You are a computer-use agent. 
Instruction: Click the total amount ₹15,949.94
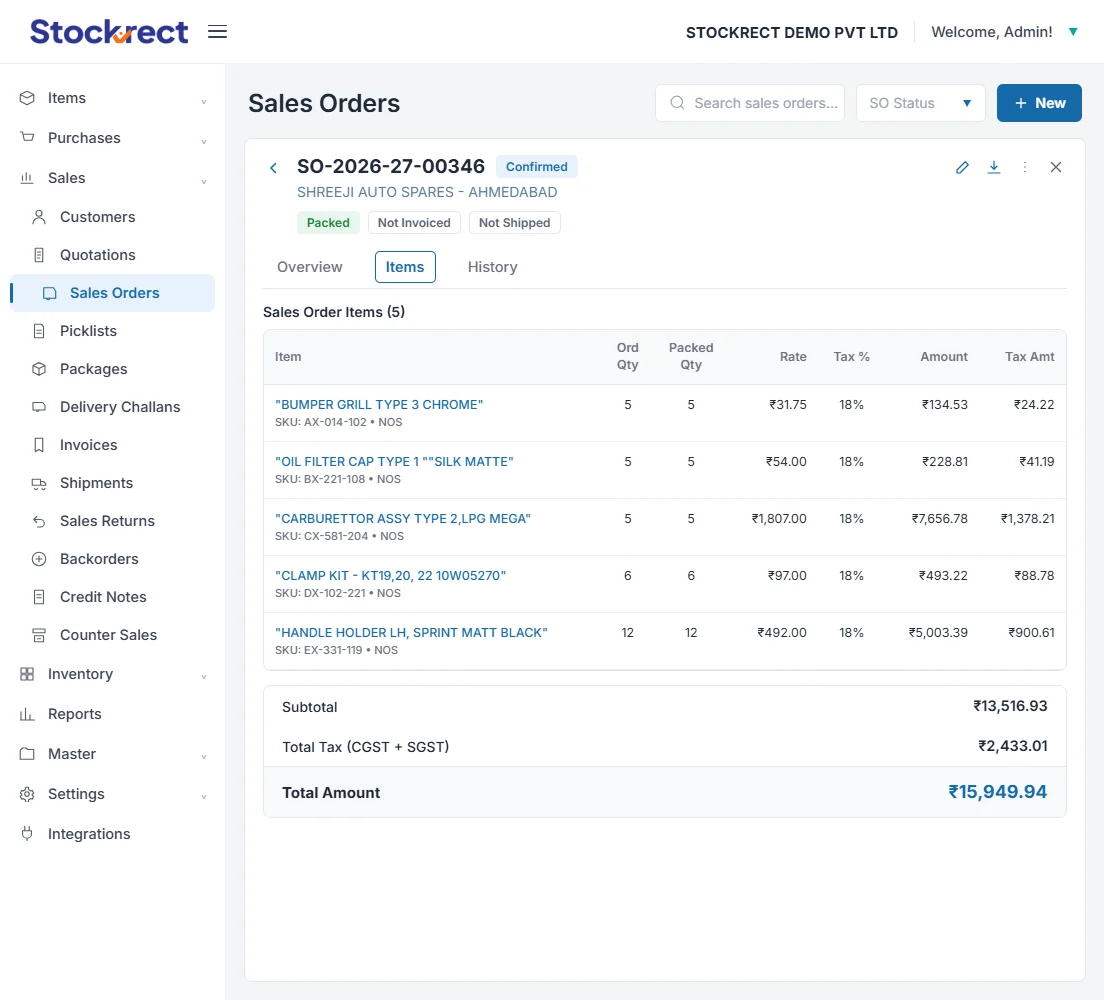pos(998,792)
